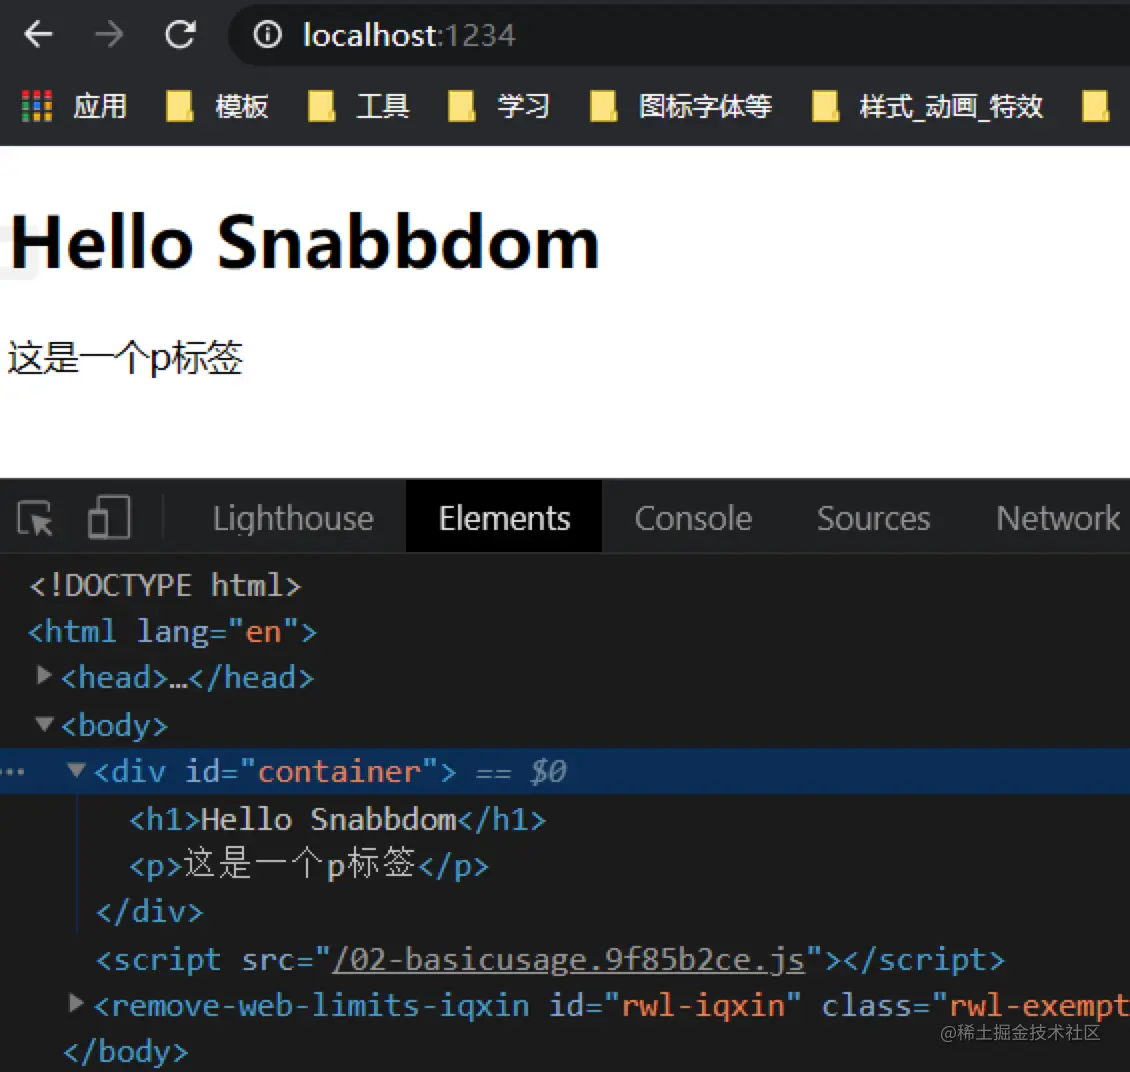Expand the head element node
Viewport: 1130px width, 1072px height.
click(44, 675)
